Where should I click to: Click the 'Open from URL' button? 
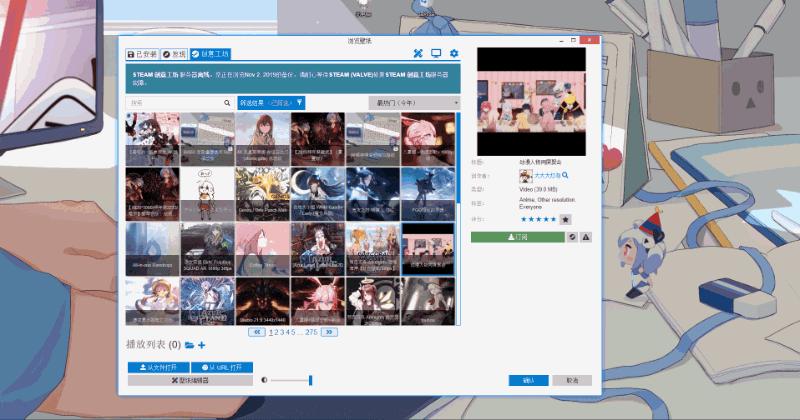click(222, 367)
